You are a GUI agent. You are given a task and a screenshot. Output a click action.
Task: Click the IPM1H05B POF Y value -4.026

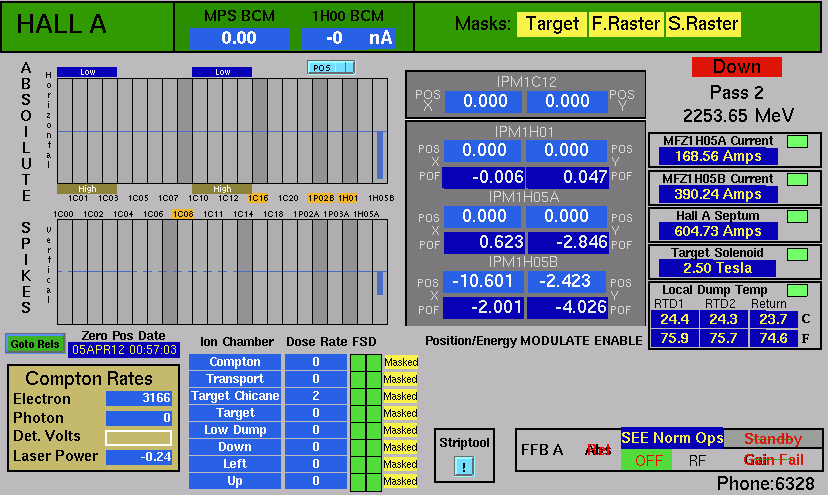click(568, 307)
